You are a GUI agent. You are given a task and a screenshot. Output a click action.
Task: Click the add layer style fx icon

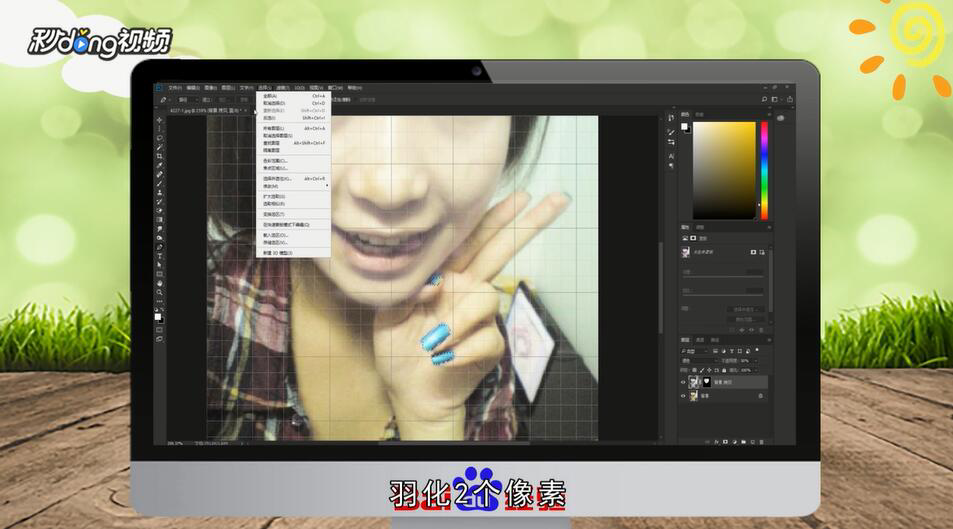tap(716, 442)
